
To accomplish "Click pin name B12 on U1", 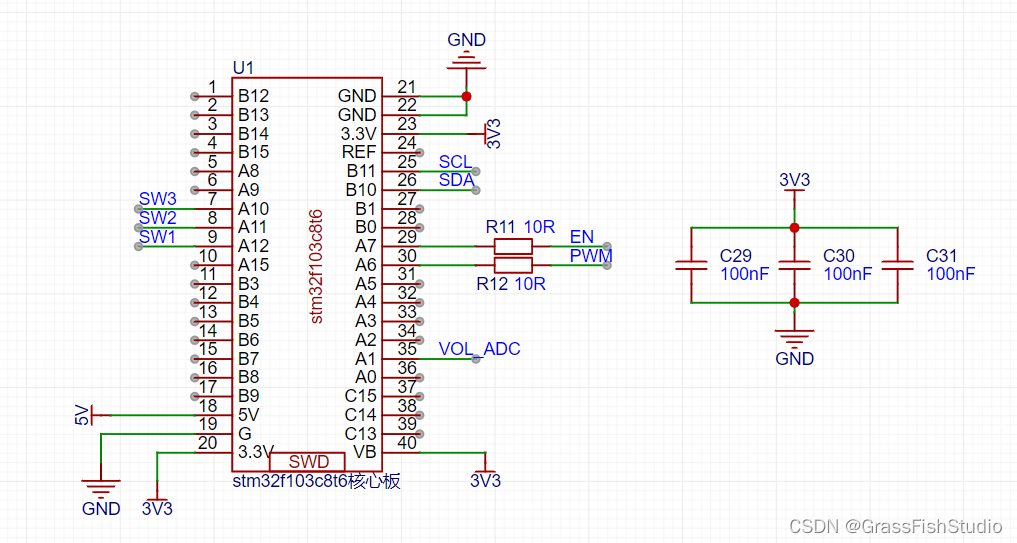I will (x=253, y=96).
